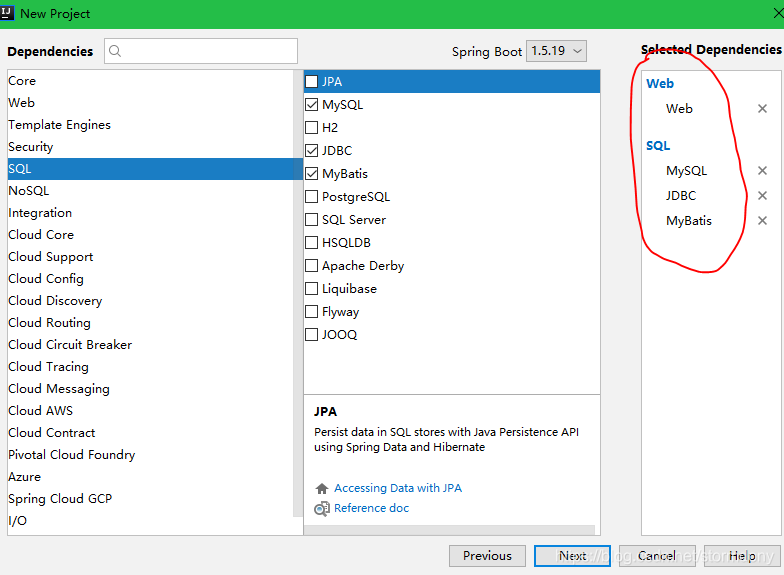Image resolution: width=784 pixels, height=575 pixels.
Task: Close the New Project dialog
Action: click(x=778, y=14)
